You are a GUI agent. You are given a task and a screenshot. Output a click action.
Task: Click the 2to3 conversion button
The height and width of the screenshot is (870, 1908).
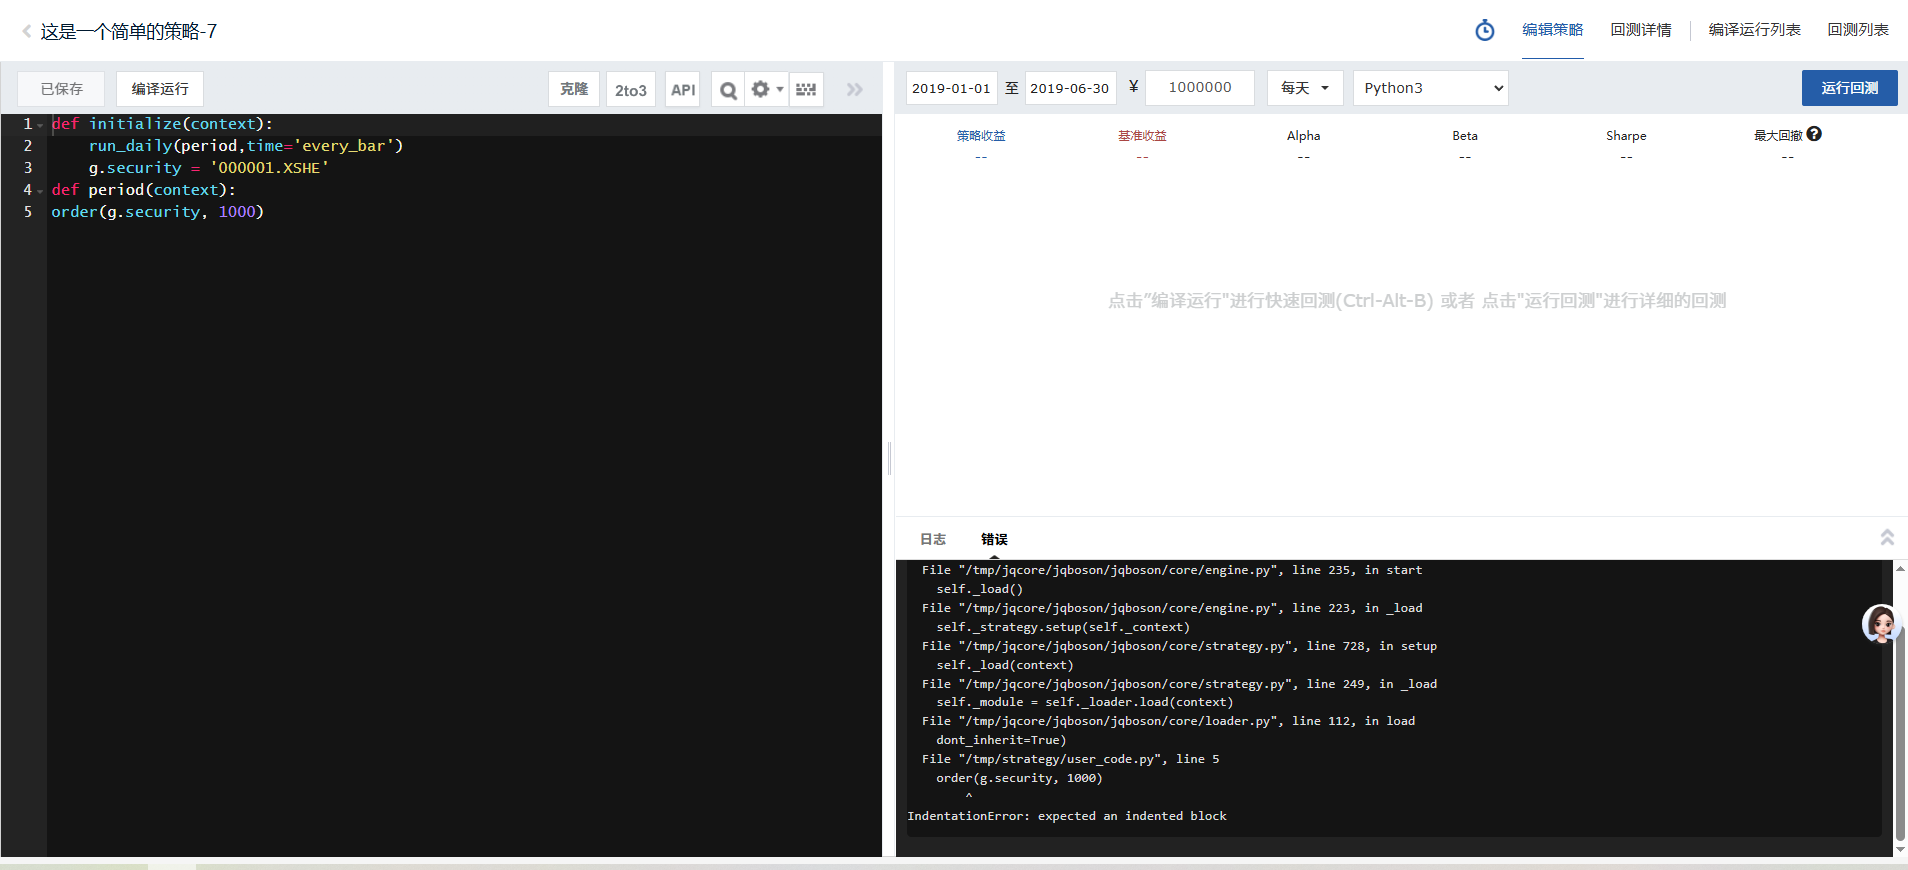[630, 90]
